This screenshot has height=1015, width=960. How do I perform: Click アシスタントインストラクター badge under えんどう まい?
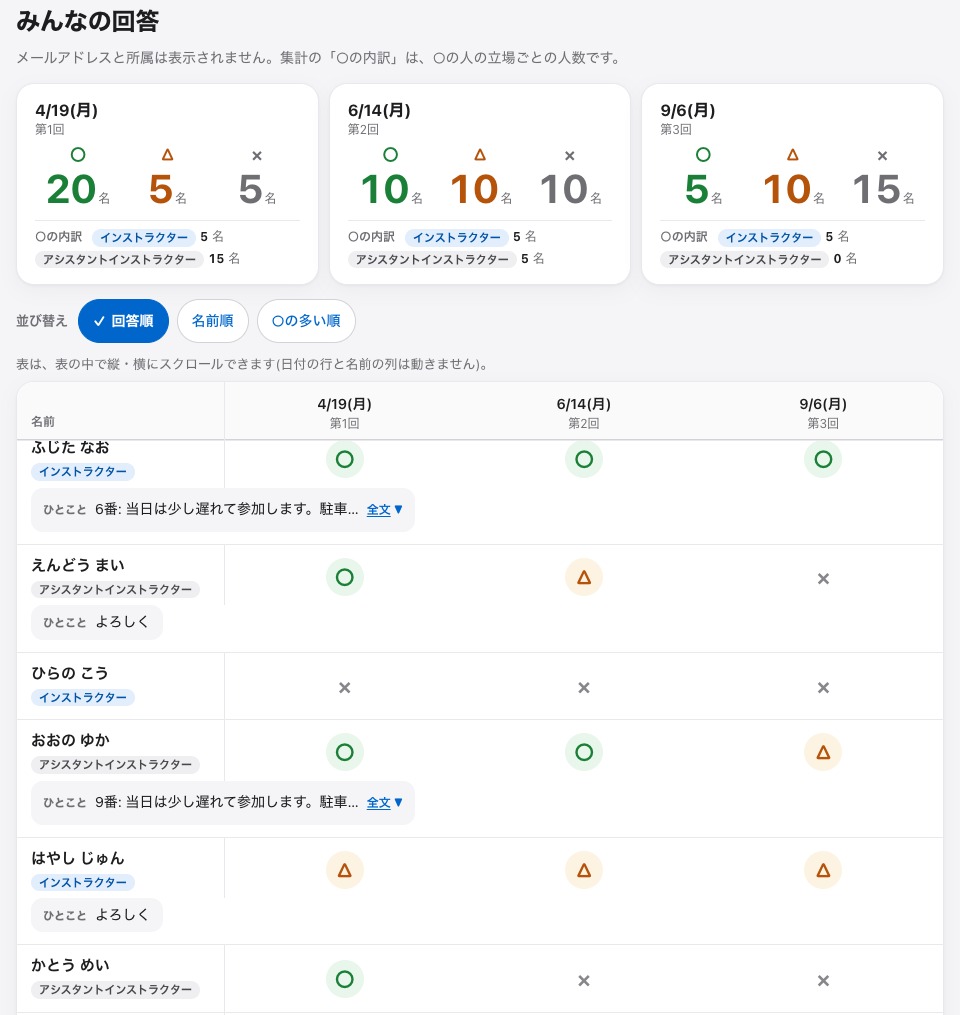[x=115, y=590]
